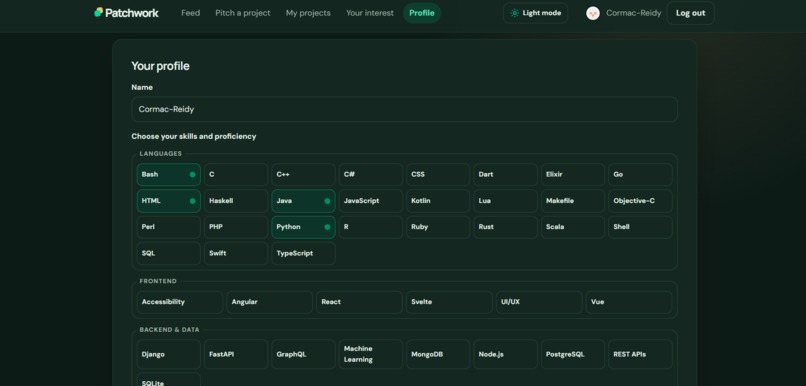Image resolution: width=806 pixels, height=386 pixels.
Task: Select the C# skill chip
Action: click(371, 175)
